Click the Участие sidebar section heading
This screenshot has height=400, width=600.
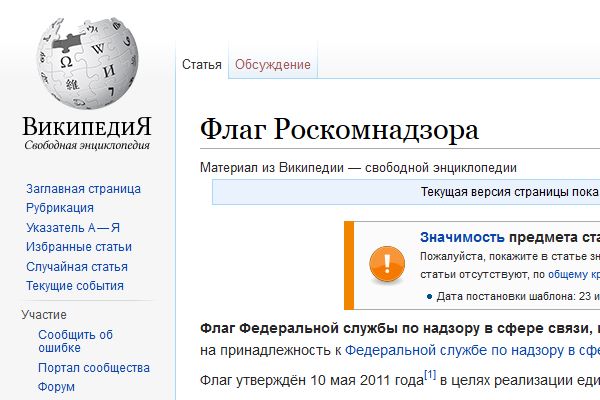coord(44,315)
